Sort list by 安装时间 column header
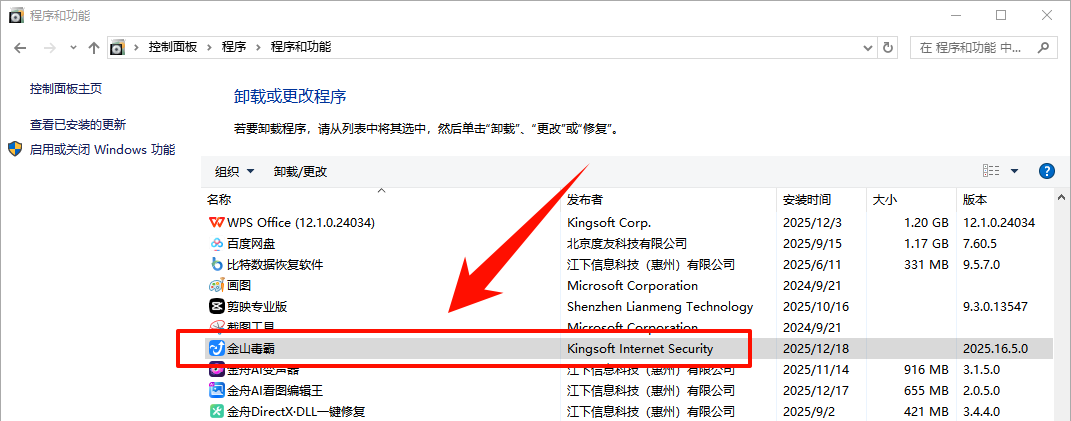This screenshot has width=1071, height=421. 806,200
